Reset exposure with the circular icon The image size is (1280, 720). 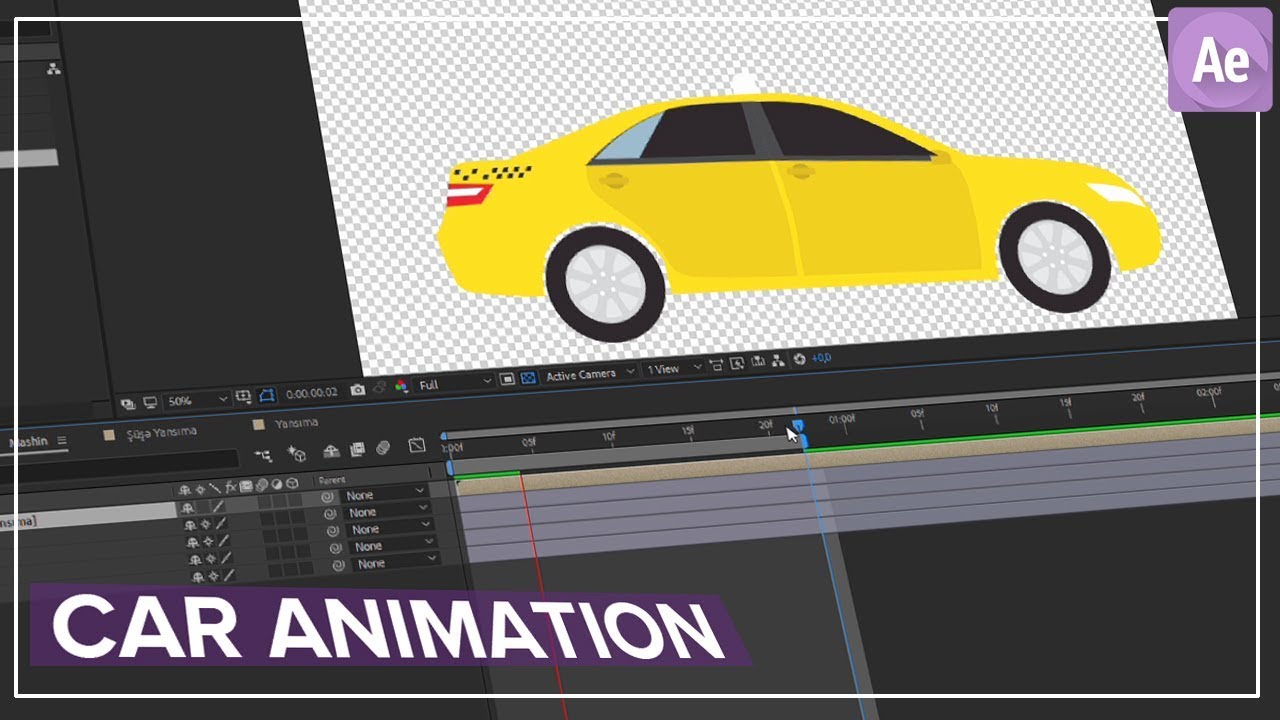(x=799, y=358)
